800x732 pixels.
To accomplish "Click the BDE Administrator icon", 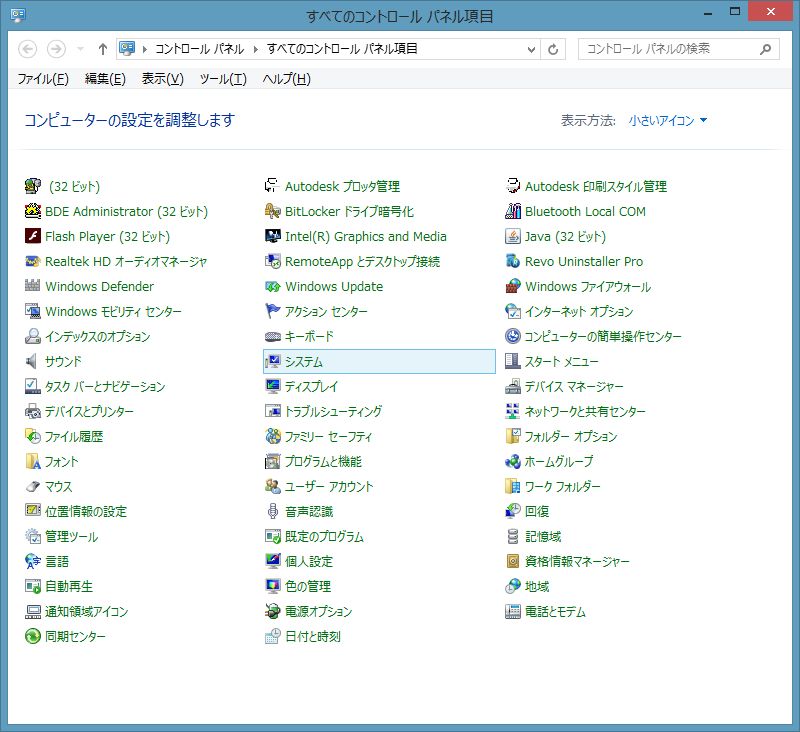I will coord(33,211).
